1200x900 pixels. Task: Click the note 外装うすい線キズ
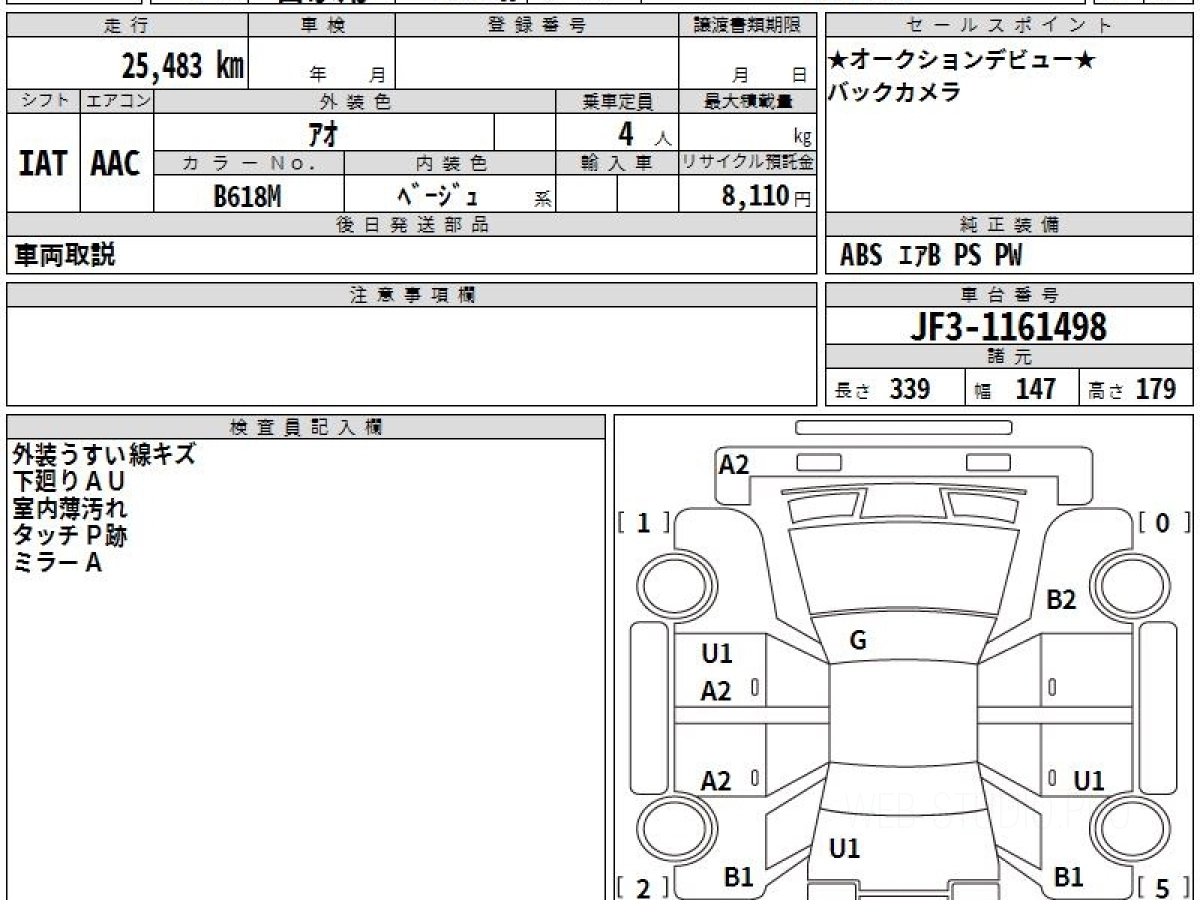pos(104,455)
